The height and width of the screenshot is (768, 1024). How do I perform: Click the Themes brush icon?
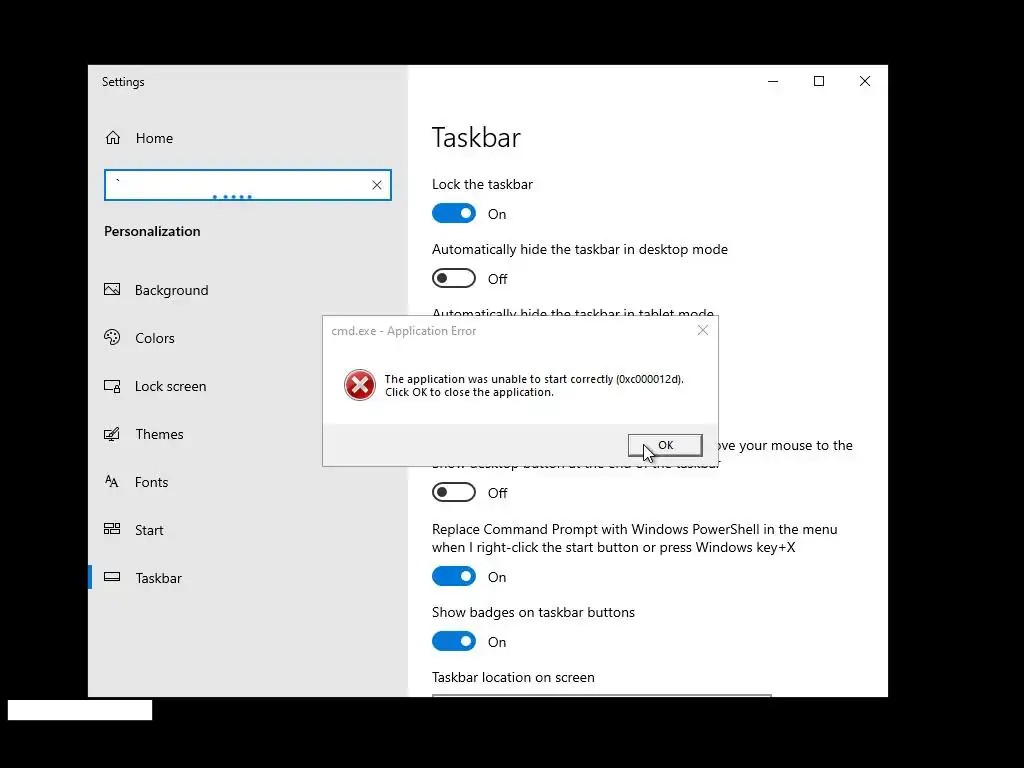pos(112,434)
